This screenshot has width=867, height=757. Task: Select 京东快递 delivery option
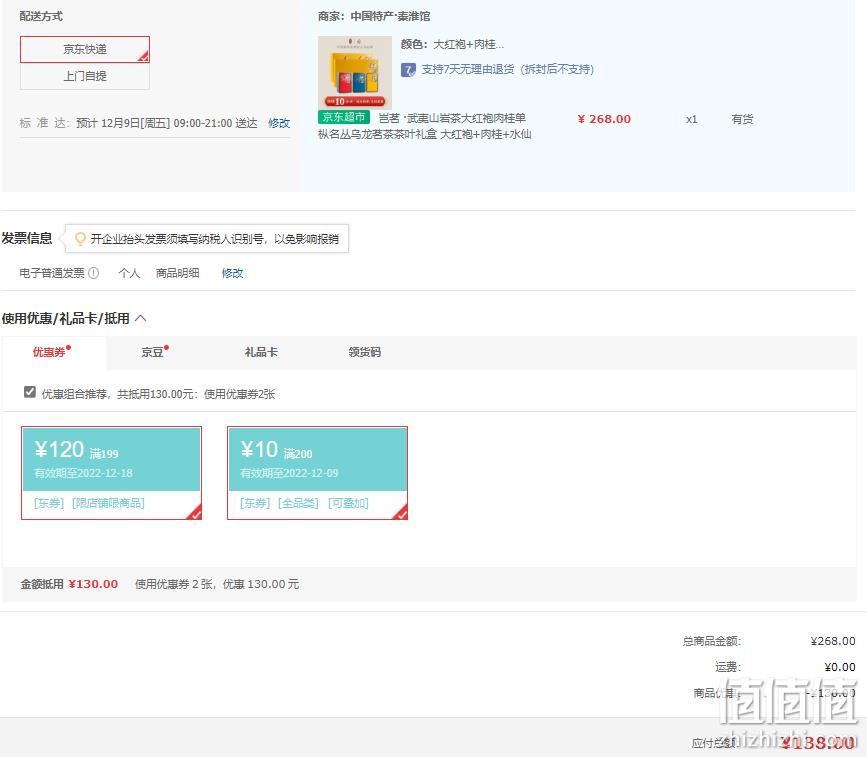(x=85, y=49)
